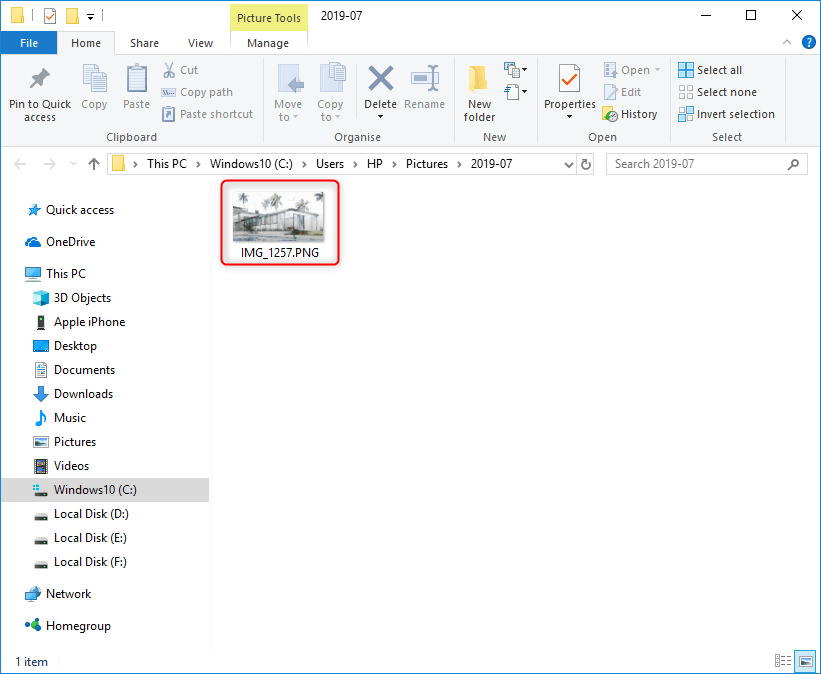Viewport: 821px width, 674px height.
Task: Refresh the current folder view
Action: coord(586,164)
